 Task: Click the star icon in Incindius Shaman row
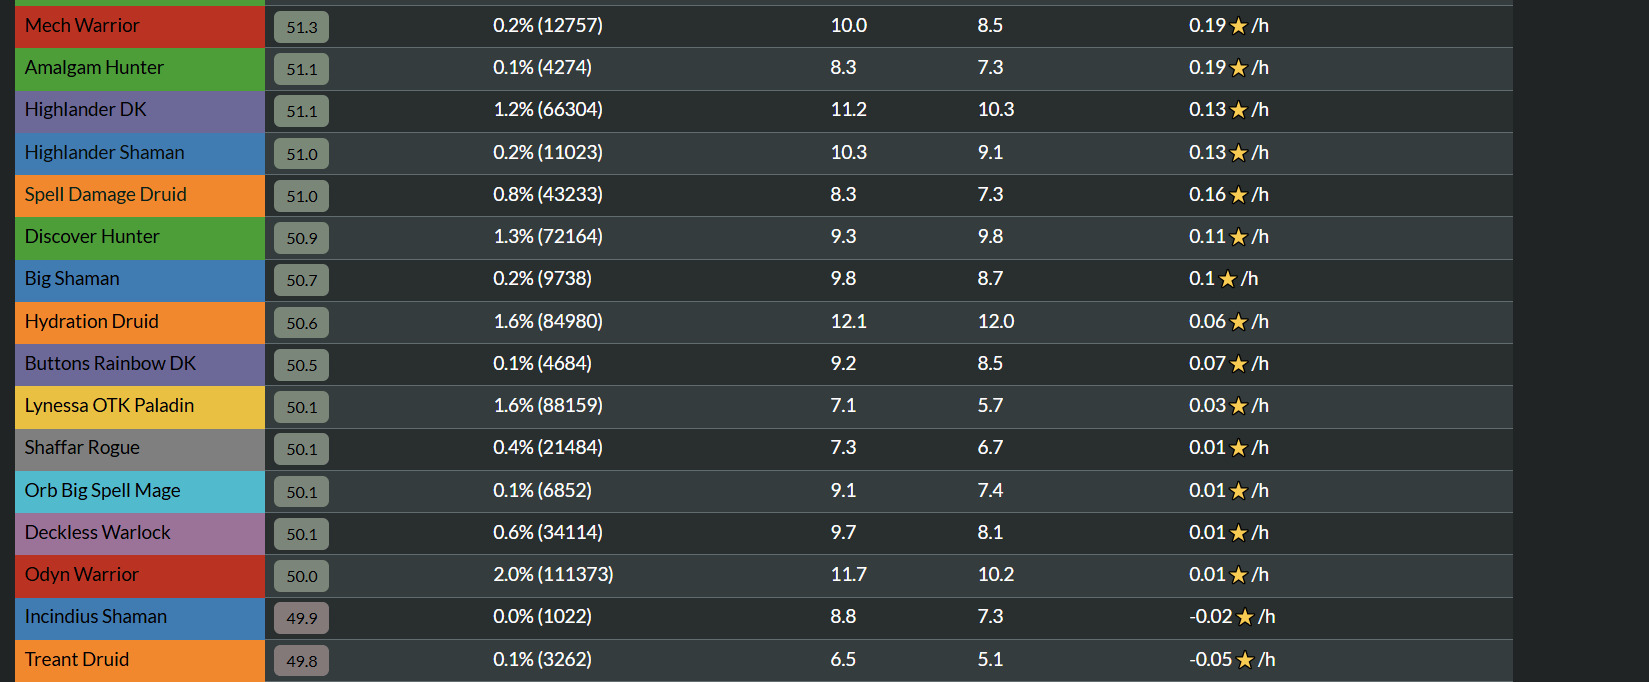(x=1245, y=617)
